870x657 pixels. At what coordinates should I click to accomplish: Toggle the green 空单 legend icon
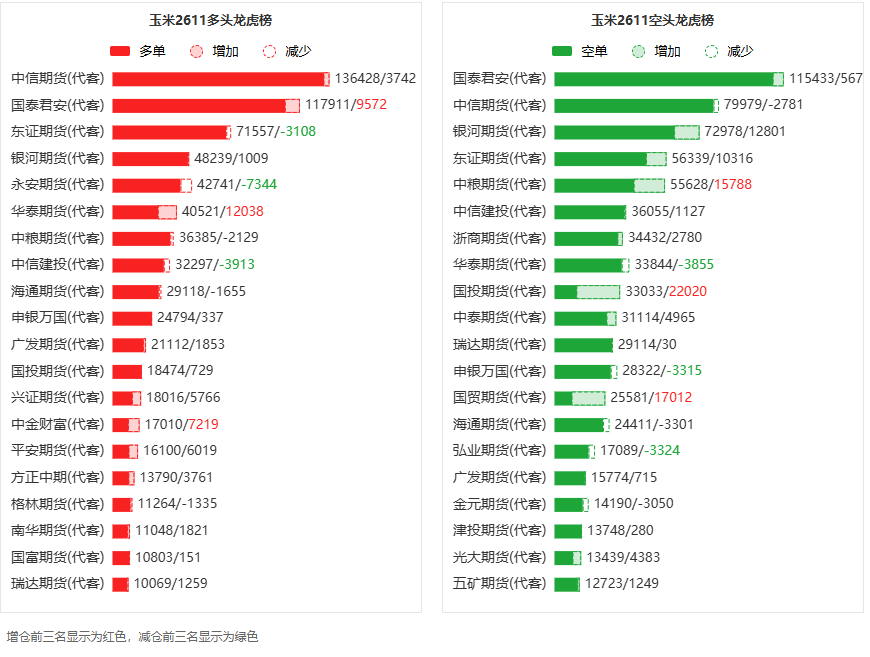562,52
